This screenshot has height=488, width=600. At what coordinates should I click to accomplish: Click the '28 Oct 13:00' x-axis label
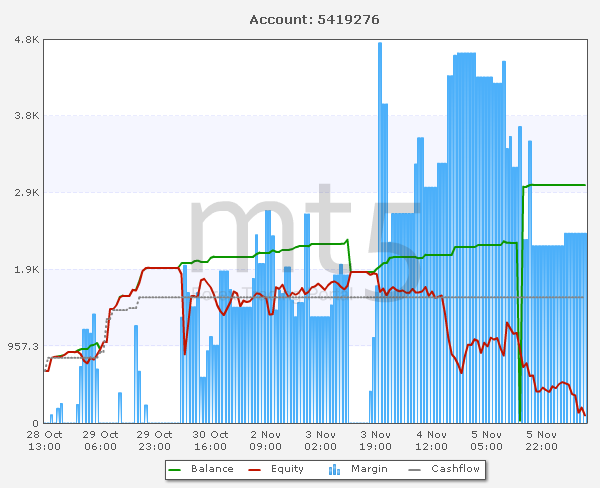point(44,441)
